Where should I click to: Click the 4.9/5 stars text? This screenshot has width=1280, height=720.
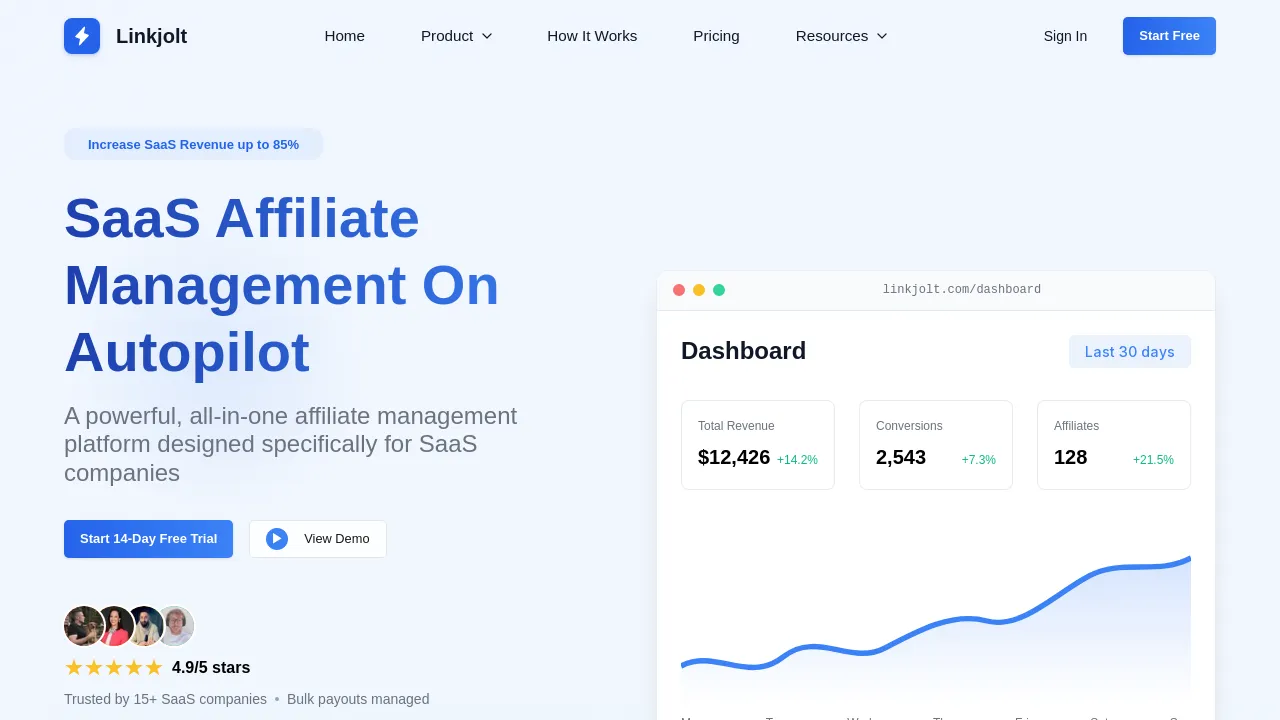pyautogui.click(x=211, y=668)
